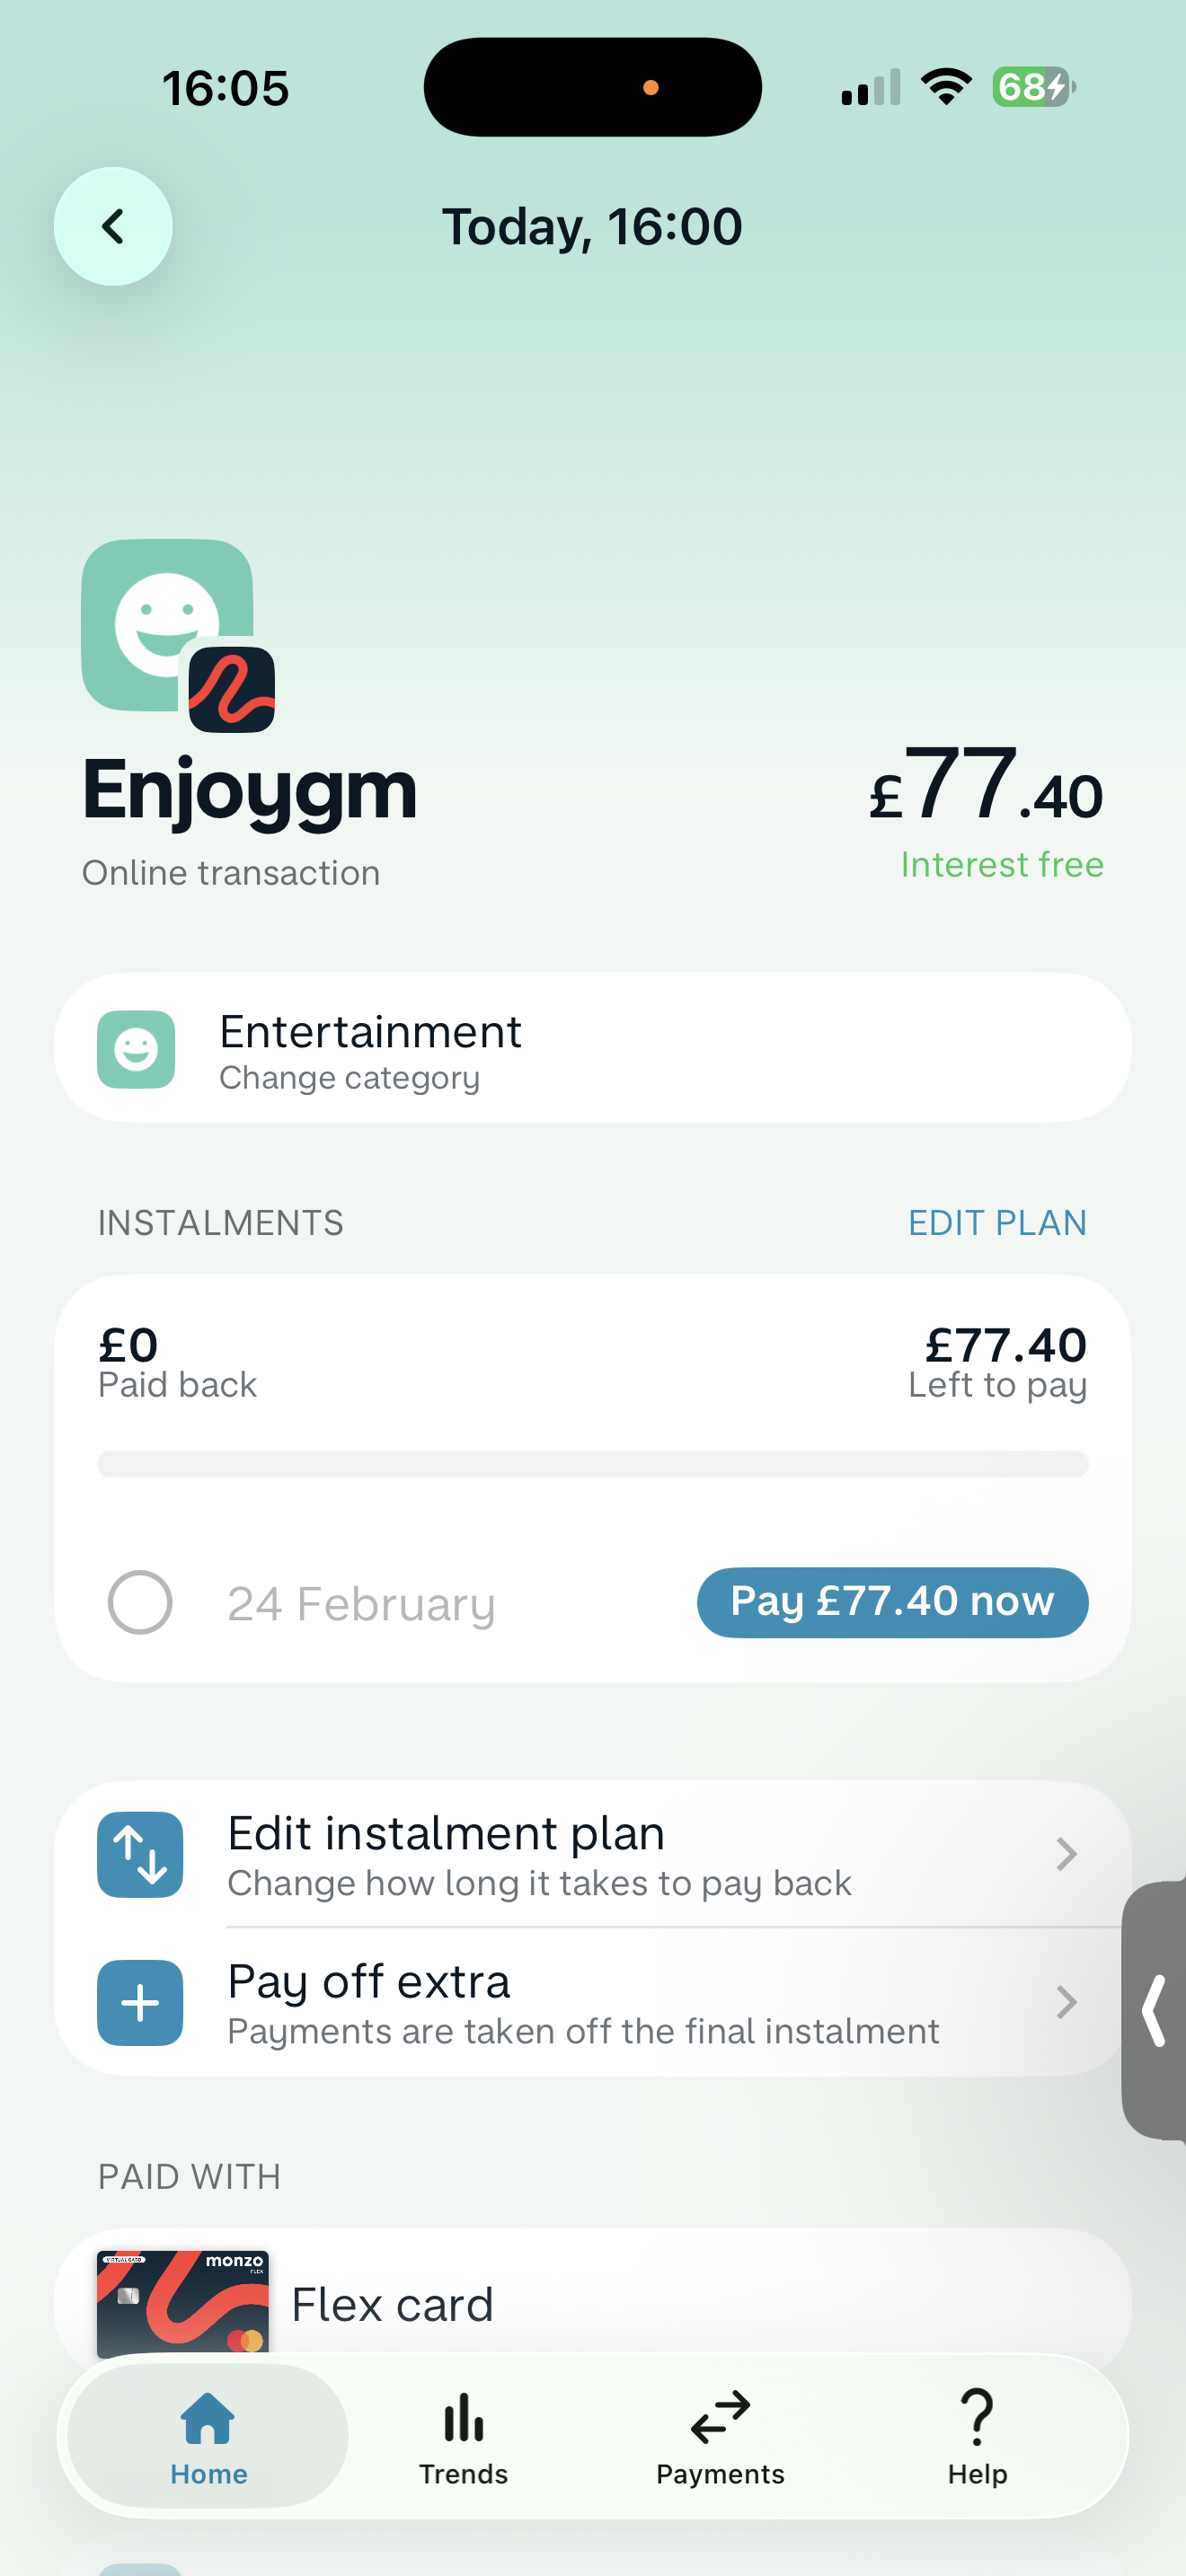Screen dimensions: 1186x2576
Task: Select the 24 February instalment radio circle
Action: coord(140,1603)
